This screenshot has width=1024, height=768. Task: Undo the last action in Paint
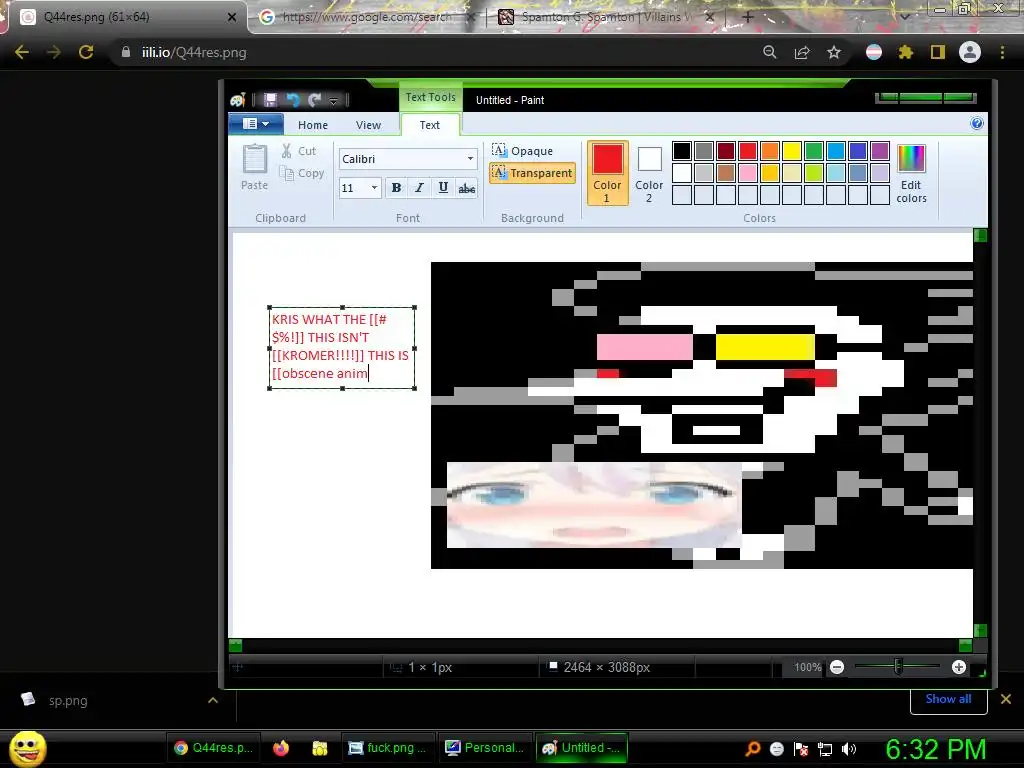(x=293, y=100)
